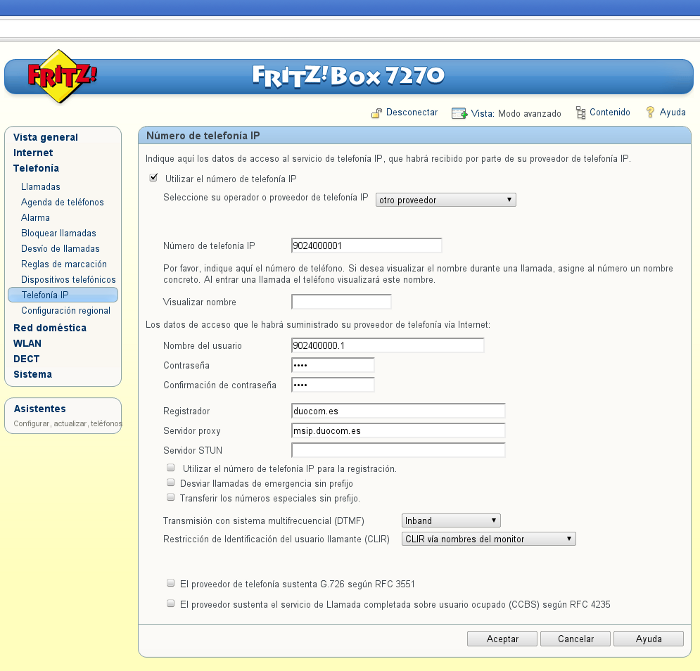Open the Internet menu section
Viewport: 700px width, 671px height.
click(33, 153)
